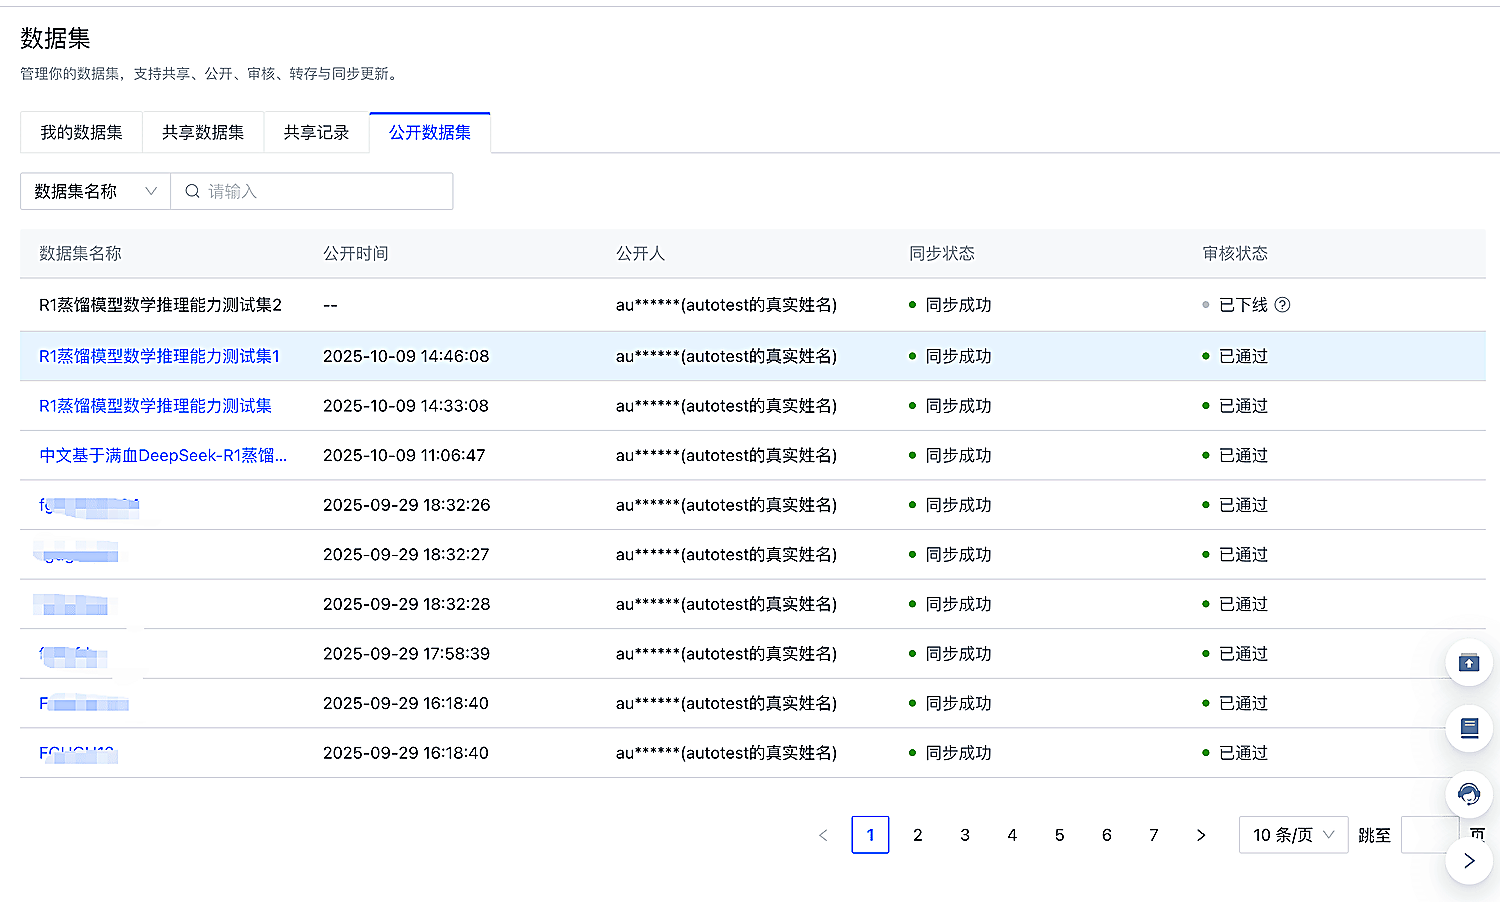Click the 已下线 status text
The image size is (1500, 902).
[x=1243, y=305]
